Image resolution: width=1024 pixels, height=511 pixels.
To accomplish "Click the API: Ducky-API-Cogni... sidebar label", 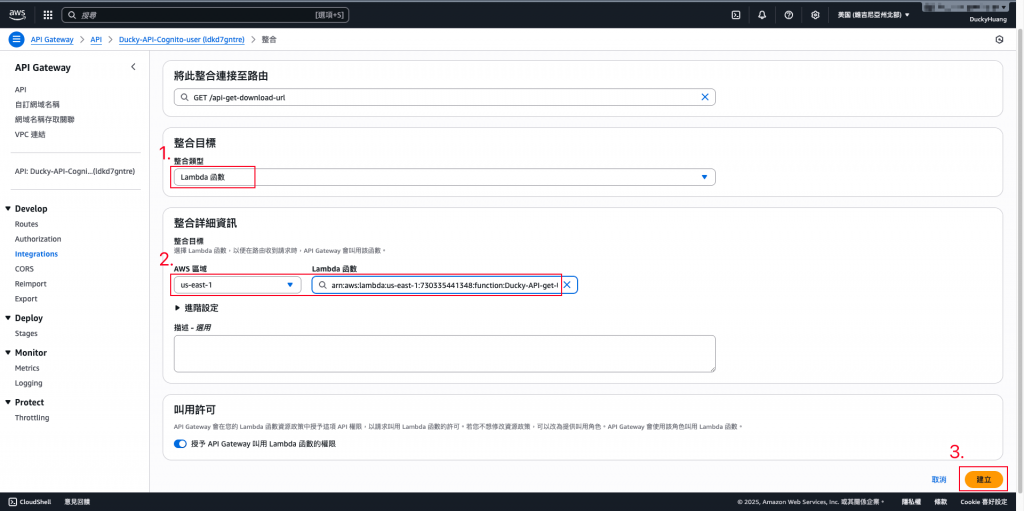I will point(75,172).
